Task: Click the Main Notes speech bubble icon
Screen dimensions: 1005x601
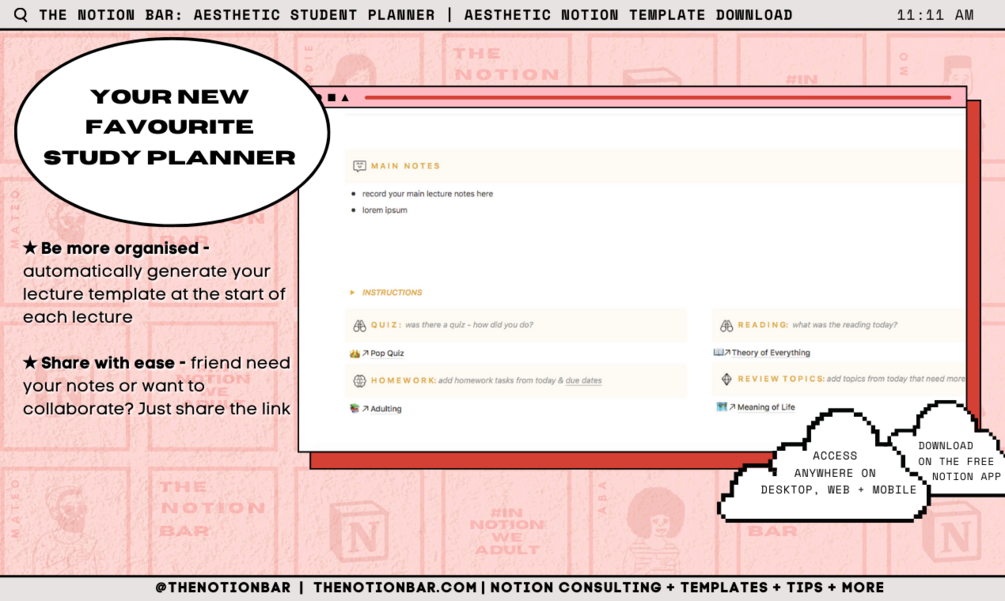Action: coord(360,166)
